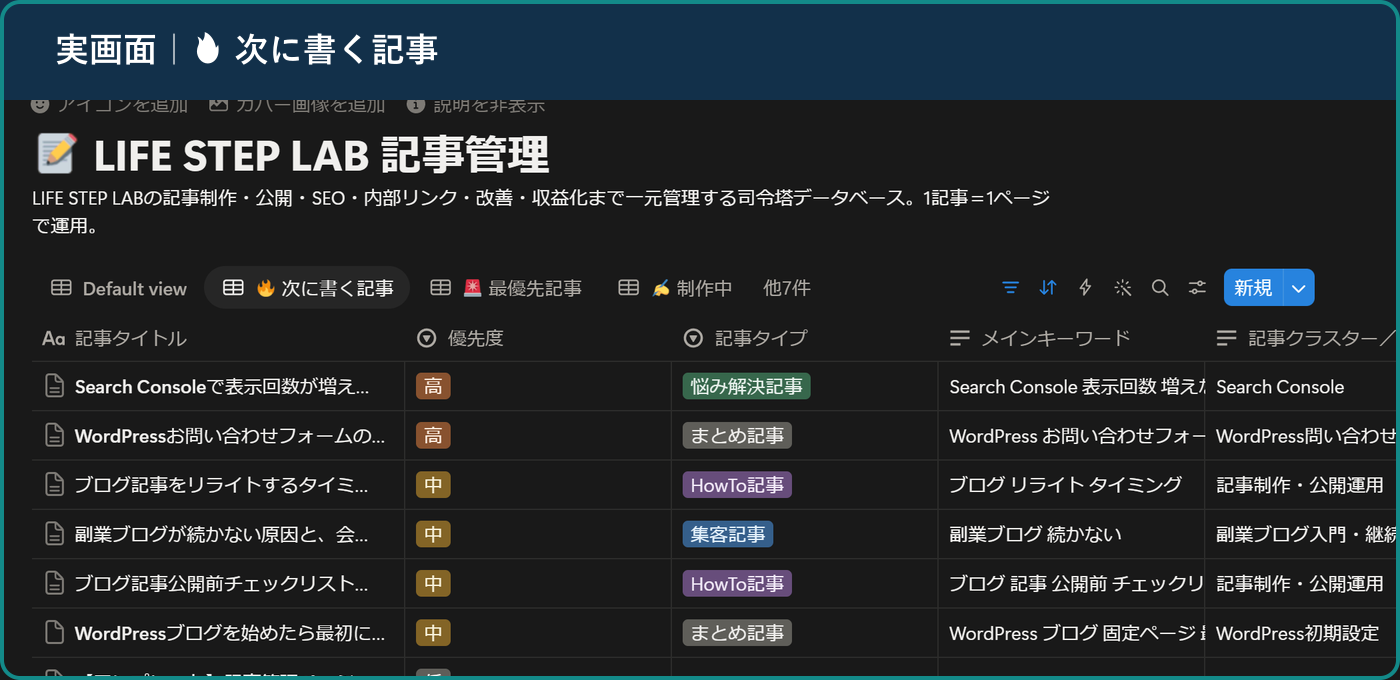The image size is (1400, 680).
Task: Click 説明を非表示 option
Action: click(476, 105)
